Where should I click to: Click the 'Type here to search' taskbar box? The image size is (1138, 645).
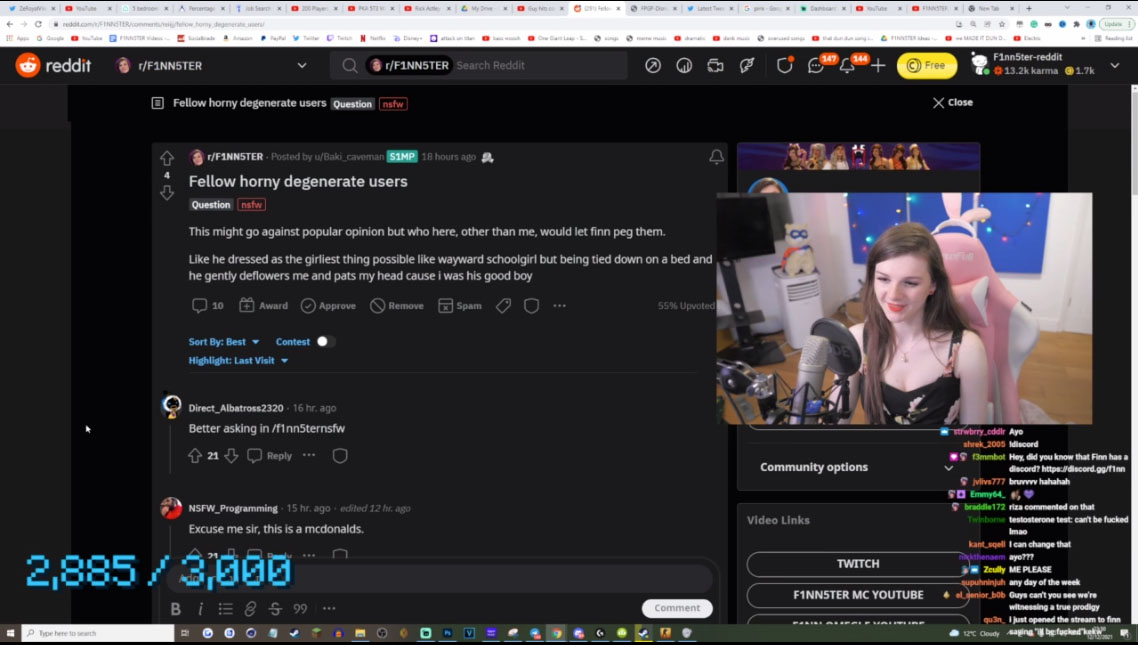[98, 633]
